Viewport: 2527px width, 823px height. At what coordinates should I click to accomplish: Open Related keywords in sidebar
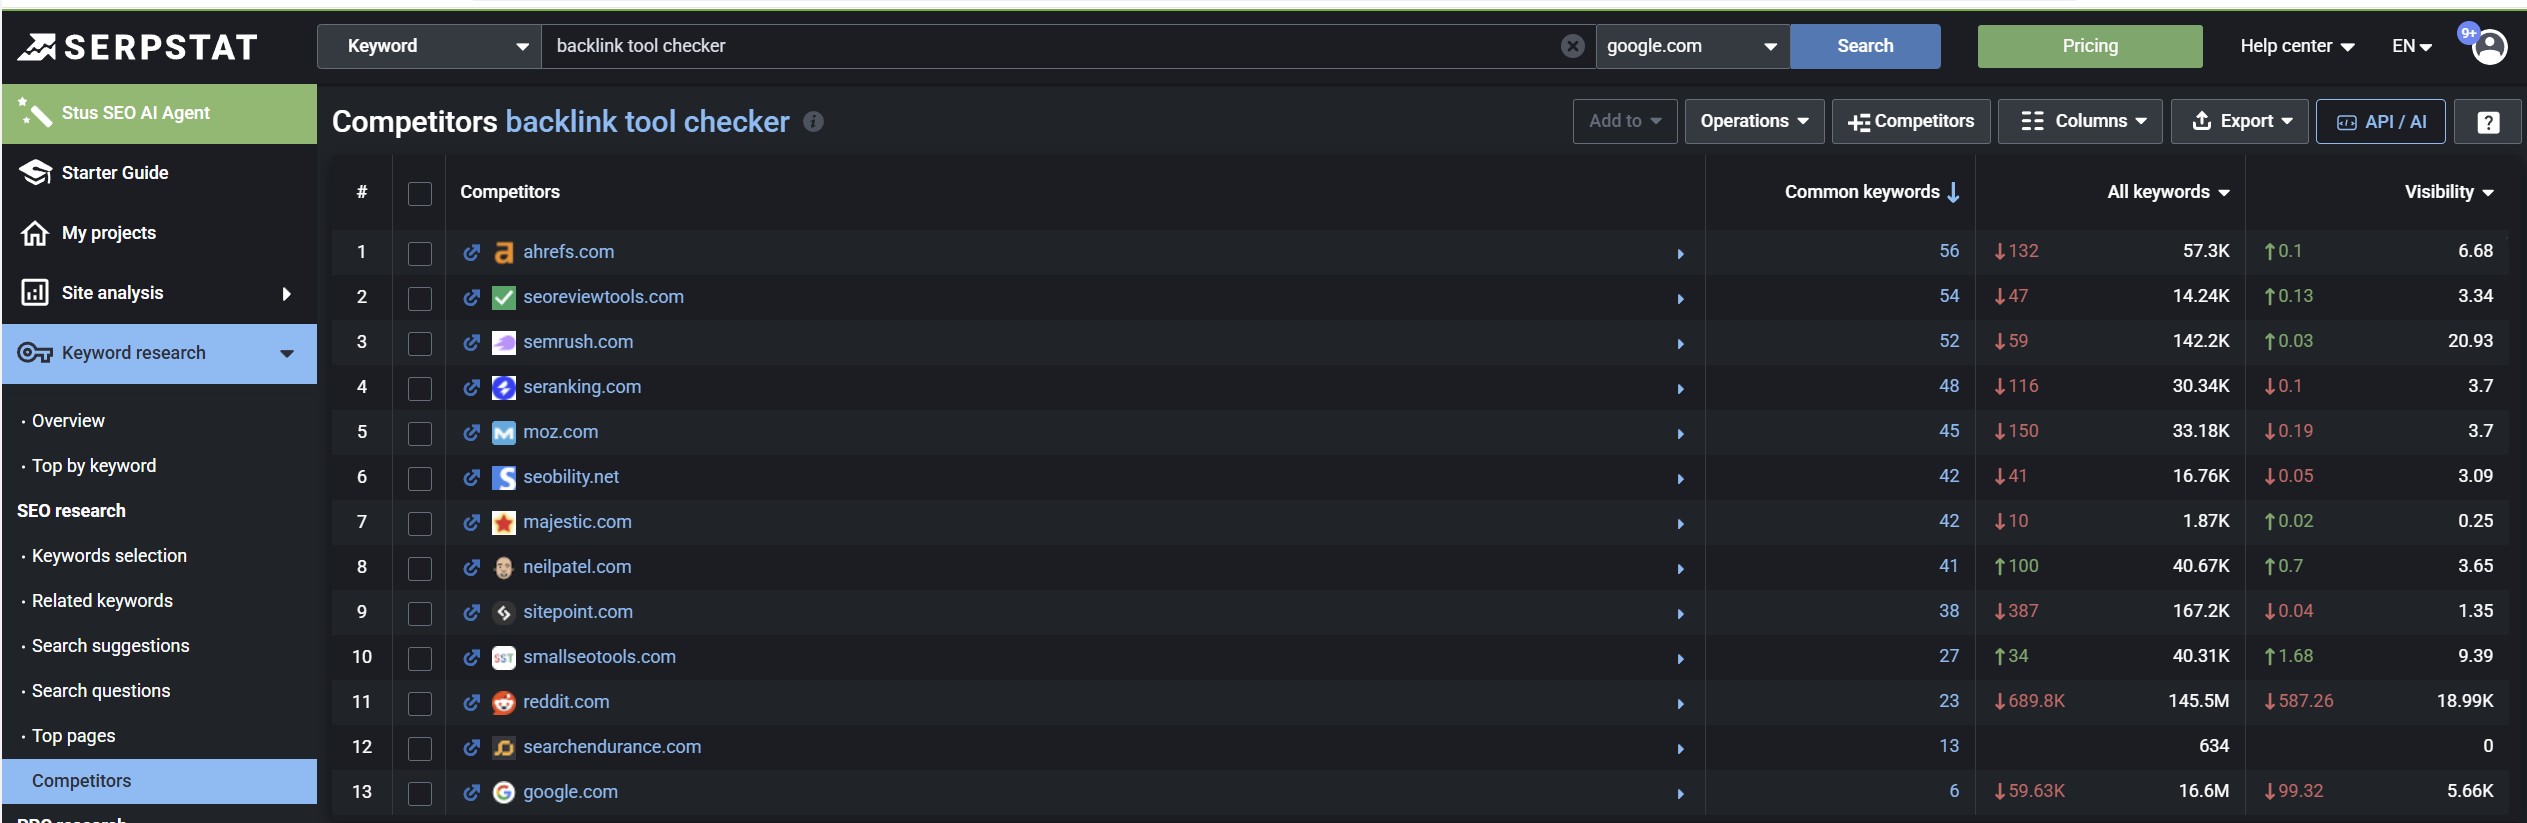[102, 601]
